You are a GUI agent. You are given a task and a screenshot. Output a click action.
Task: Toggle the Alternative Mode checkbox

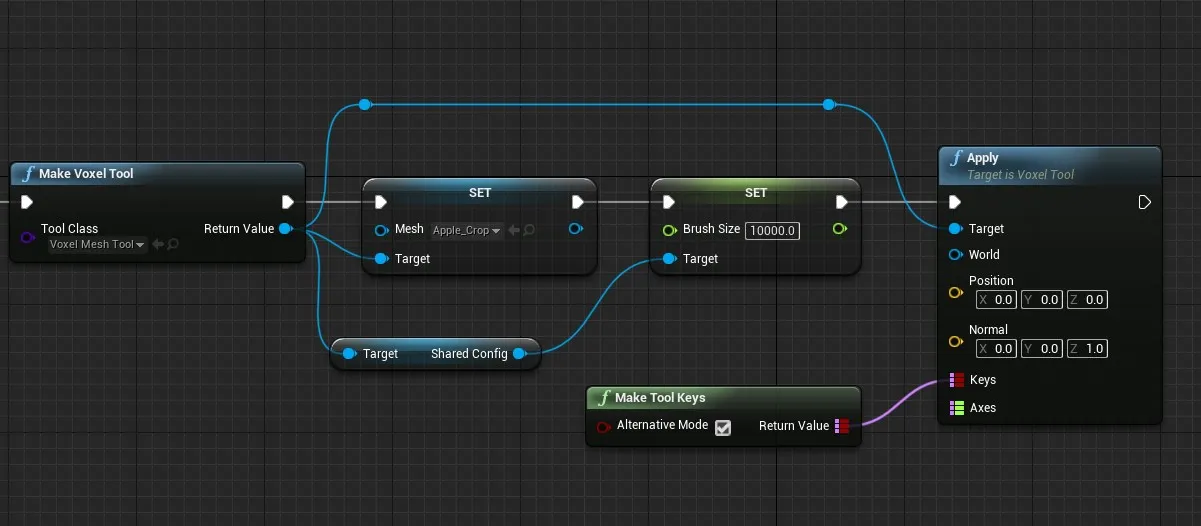(723, 427)
